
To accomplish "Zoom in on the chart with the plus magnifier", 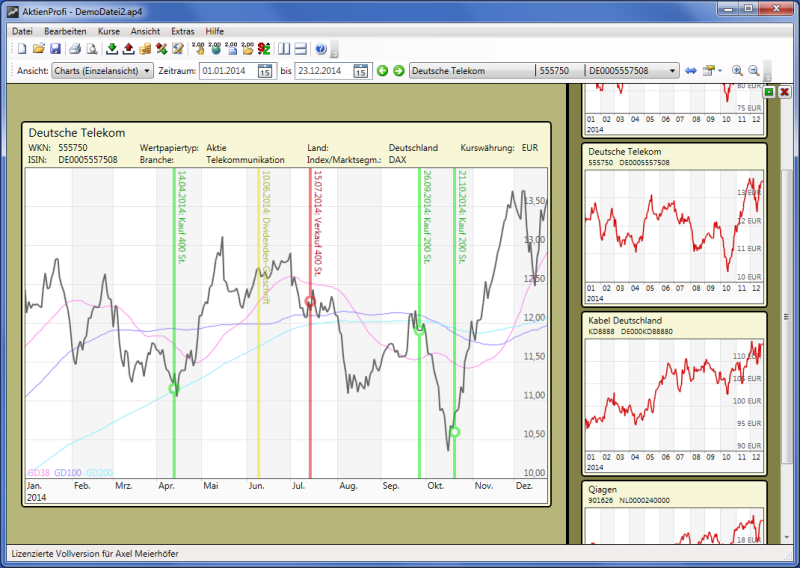I will pos(738,71).
